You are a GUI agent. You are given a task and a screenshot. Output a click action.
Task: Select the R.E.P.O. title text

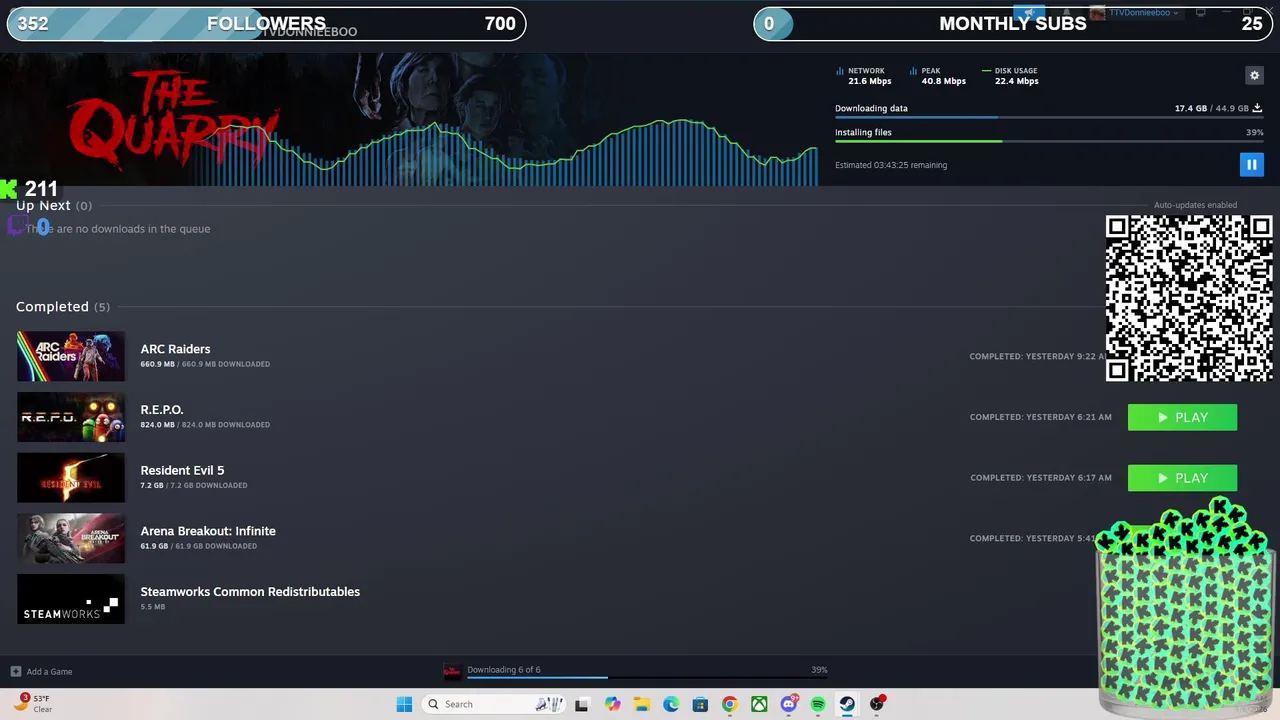[162, 410]
